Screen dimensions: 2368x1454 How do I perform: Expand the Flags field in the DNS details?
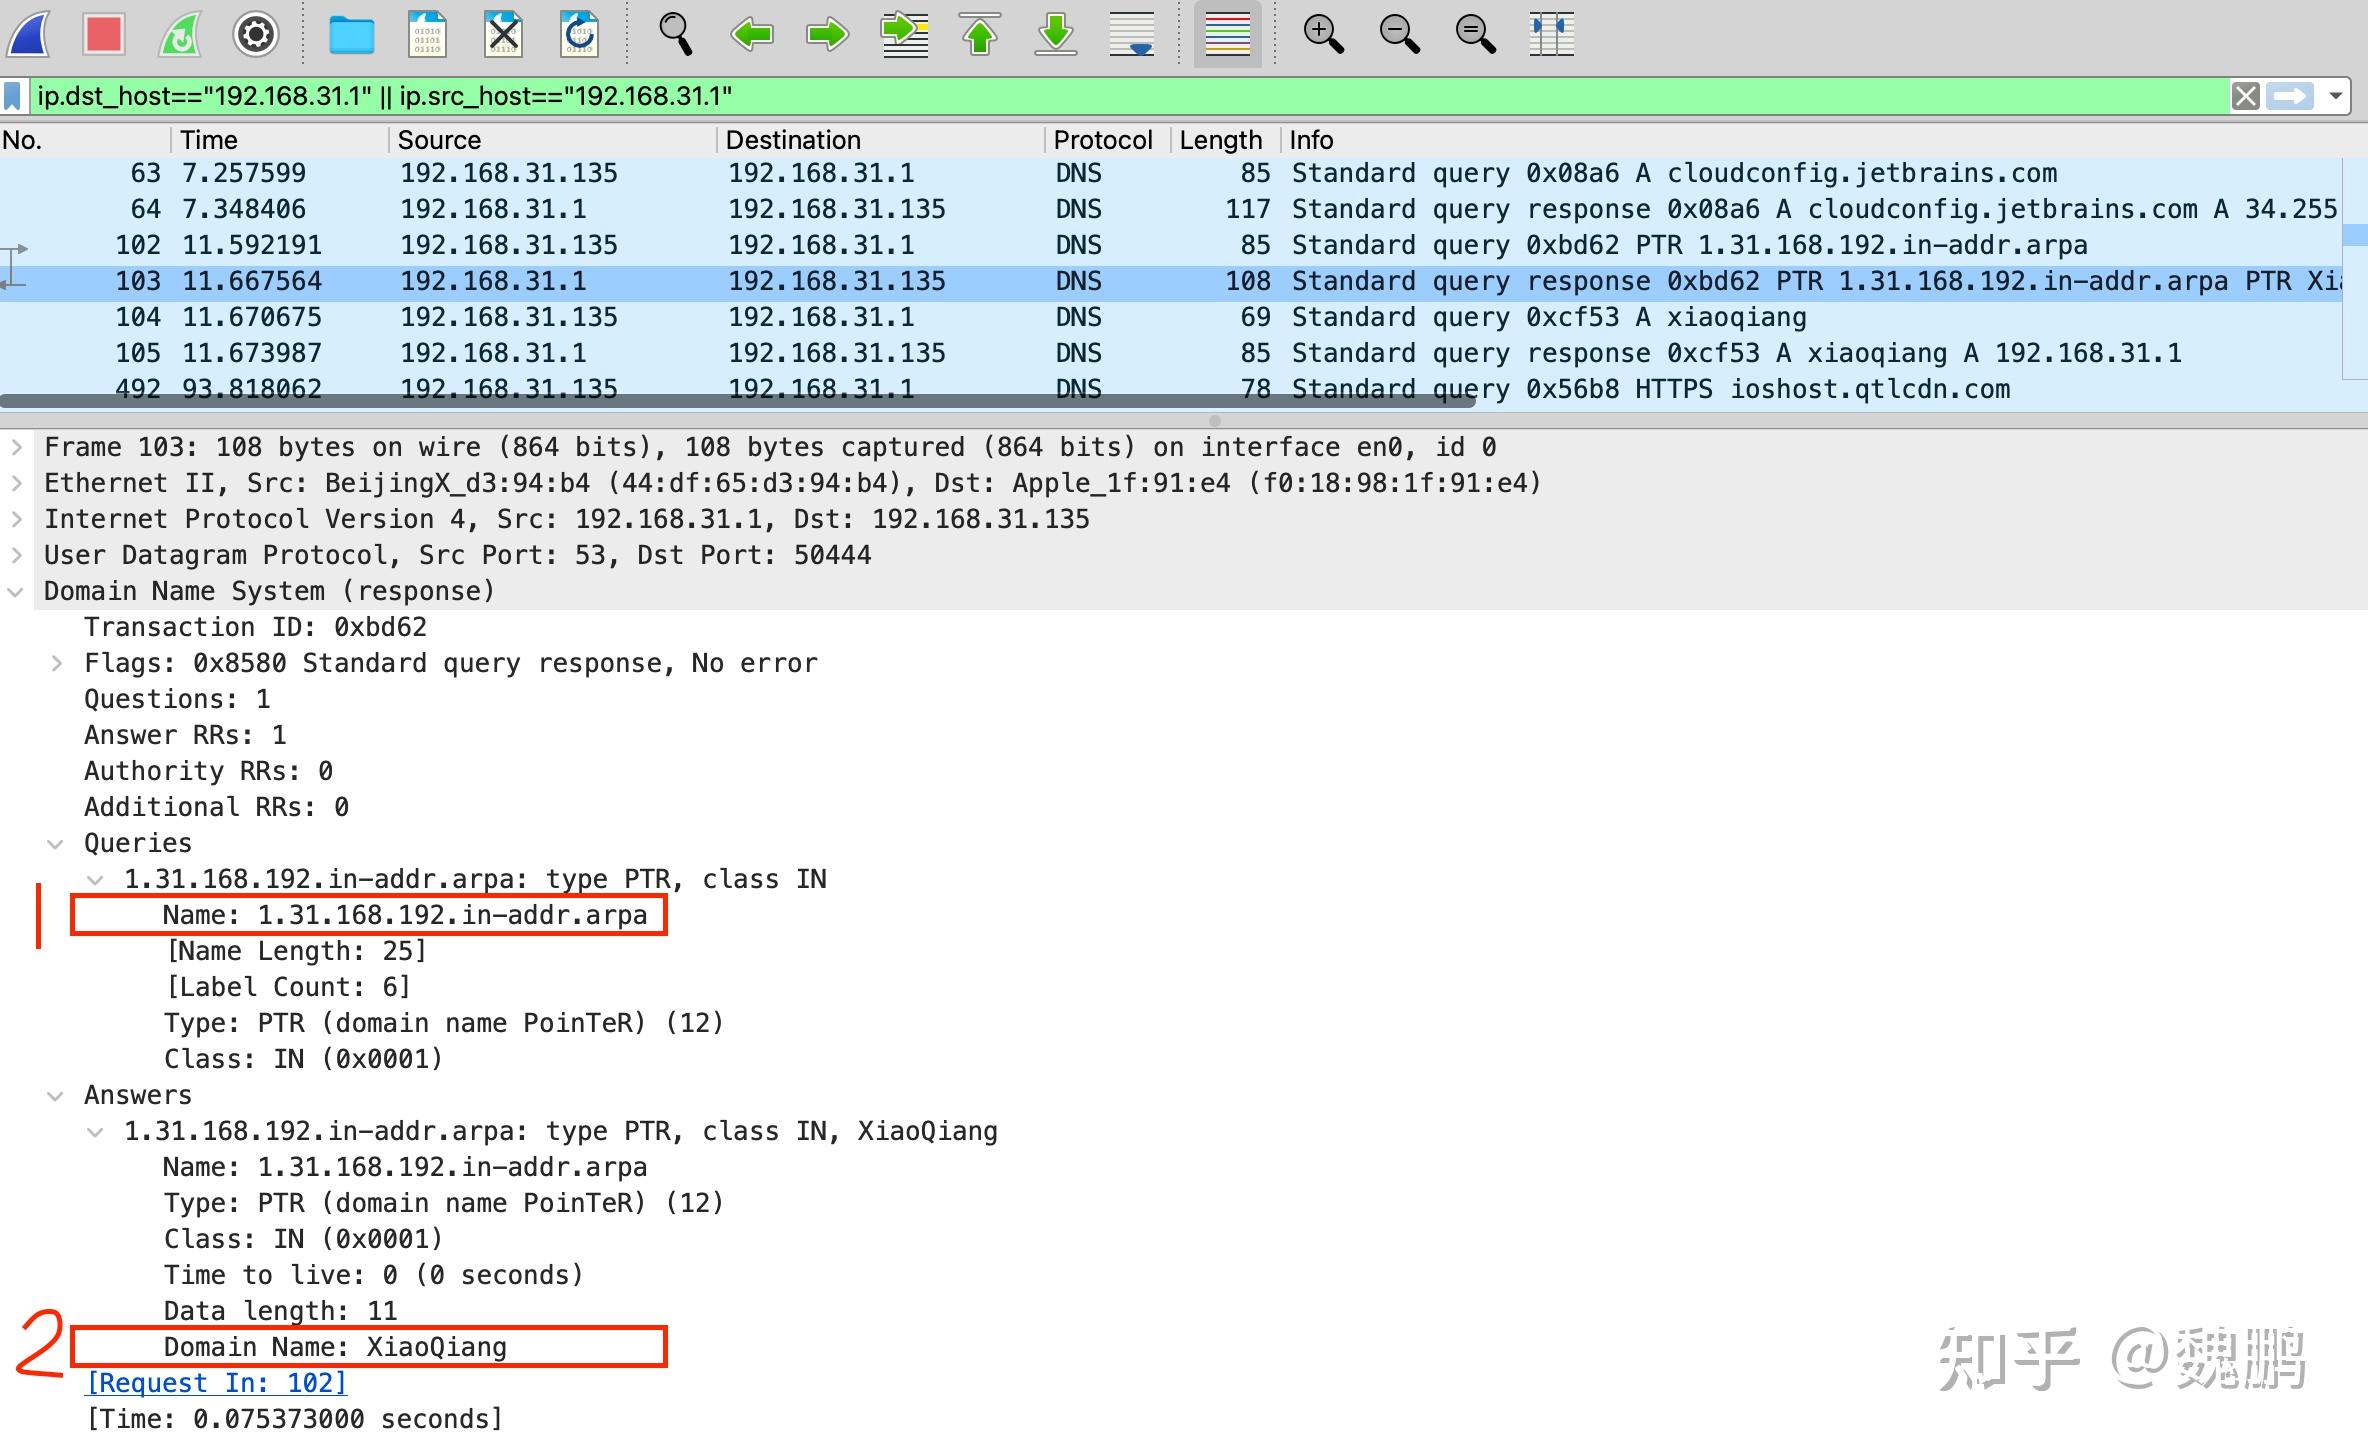tap(57, 662)
